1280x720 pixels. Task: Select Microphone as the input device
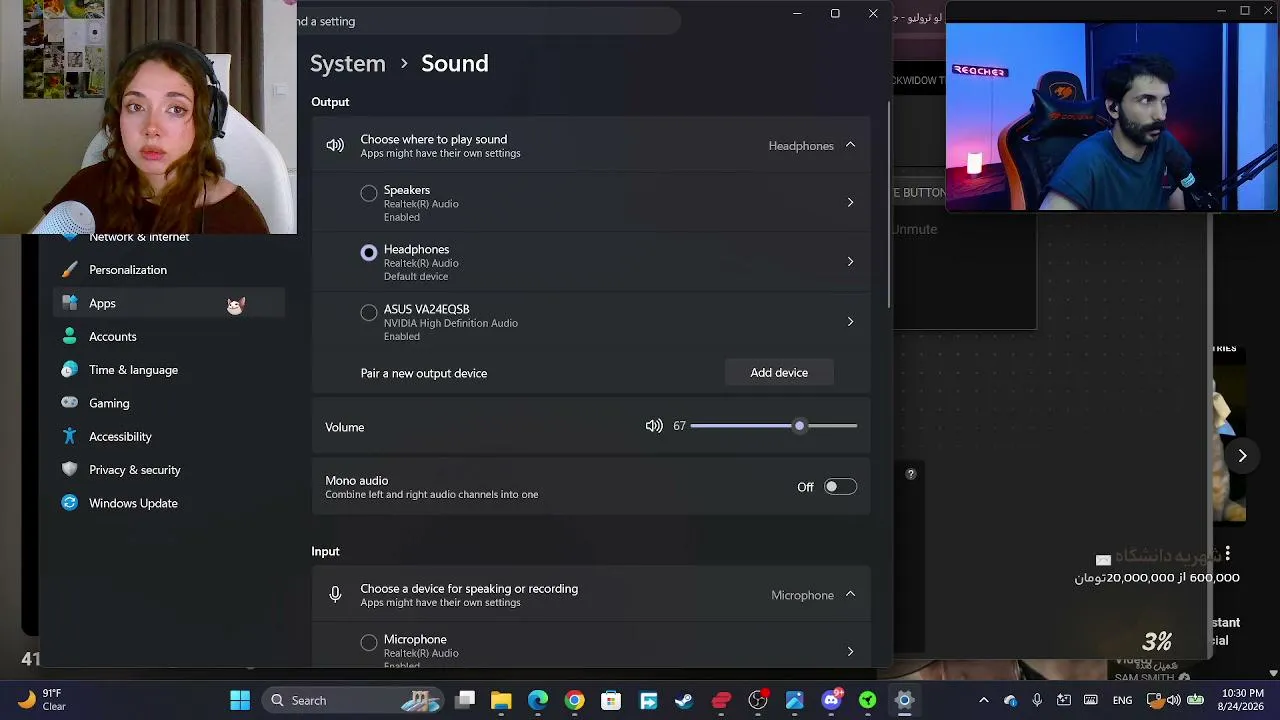click(369, 642)
